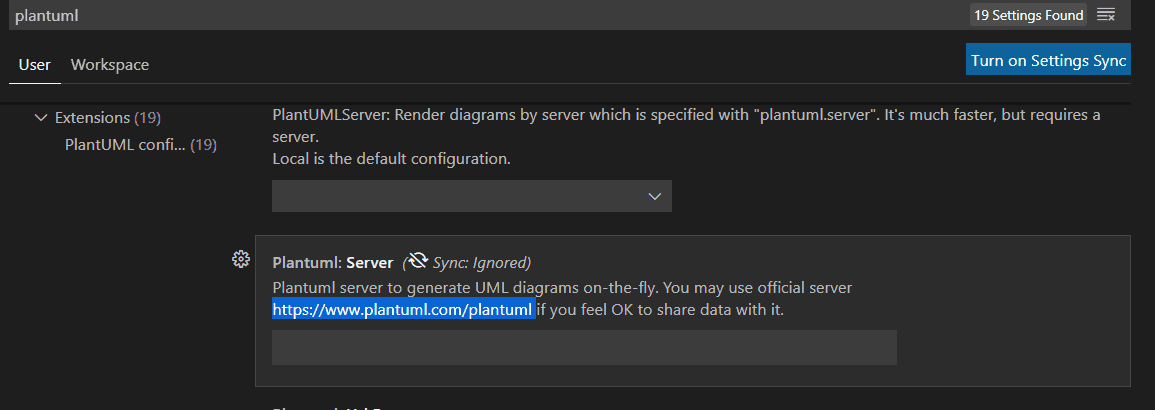Click 'Local is the default configuration' text
This screenshot has height=410, width=1155.
[391, 158]
